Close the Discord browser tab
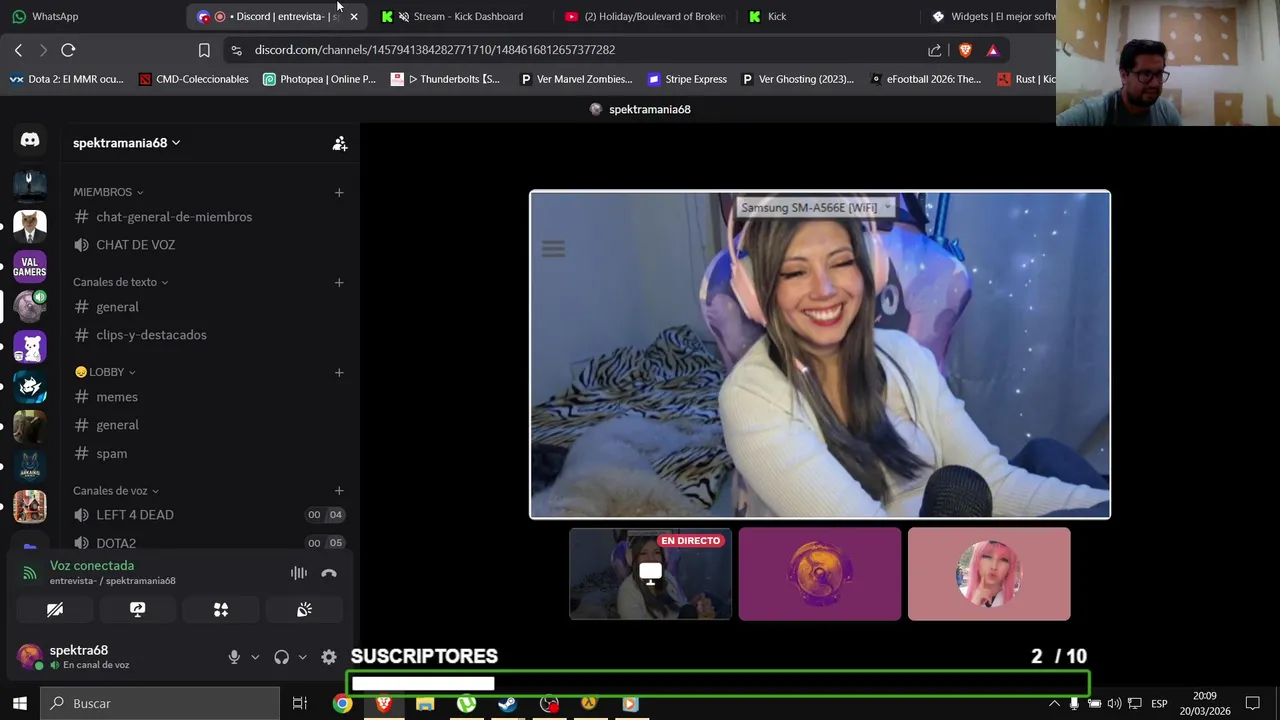This screenshot has width=1280, height=720. [x=353, y=16]
